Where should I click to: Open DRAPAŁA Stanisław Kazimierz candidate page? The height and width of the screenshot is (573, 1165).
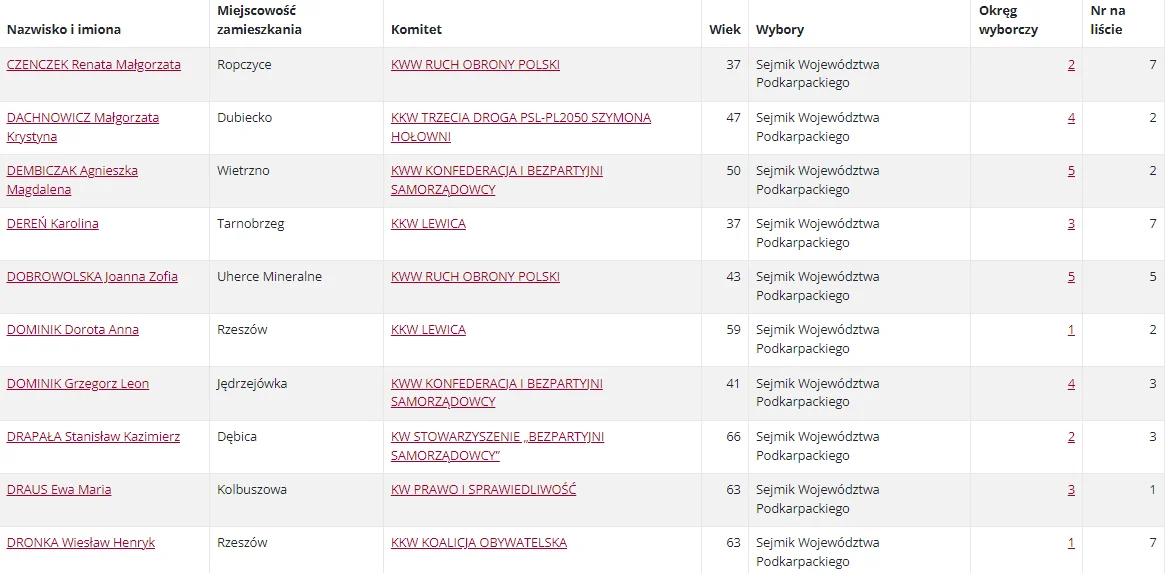94,436
